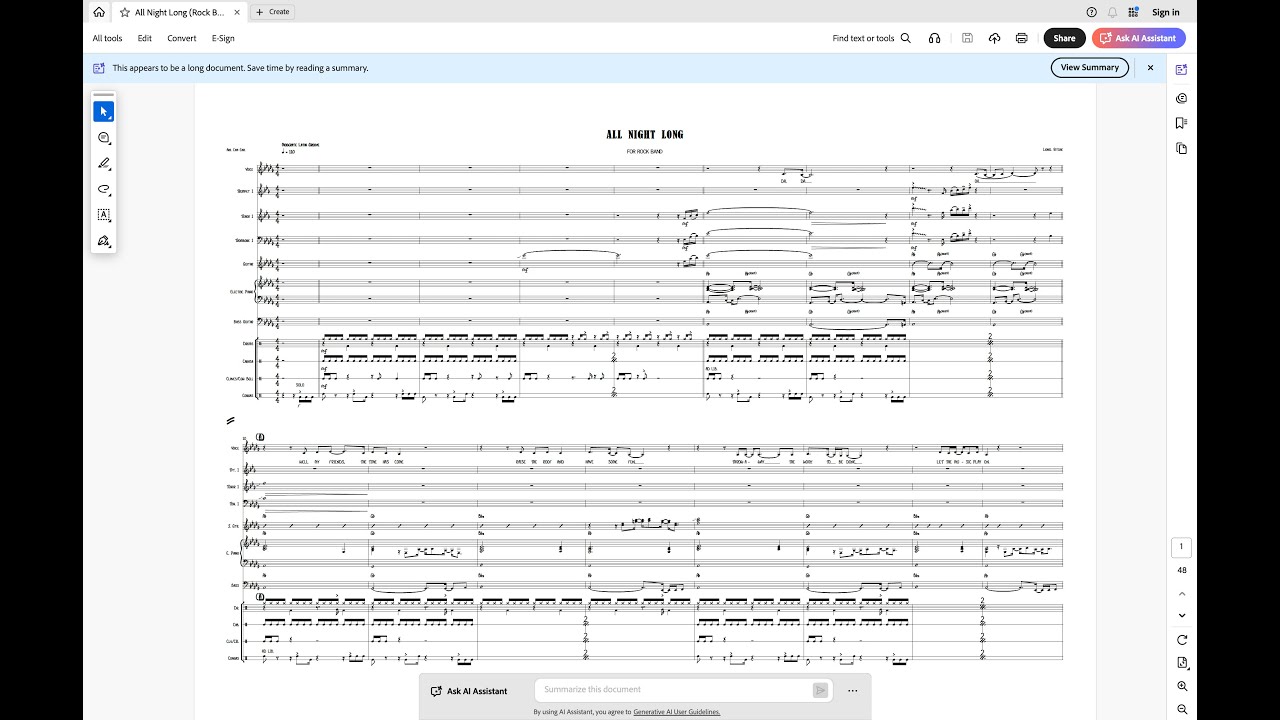Print the document

coord(1021,38)
